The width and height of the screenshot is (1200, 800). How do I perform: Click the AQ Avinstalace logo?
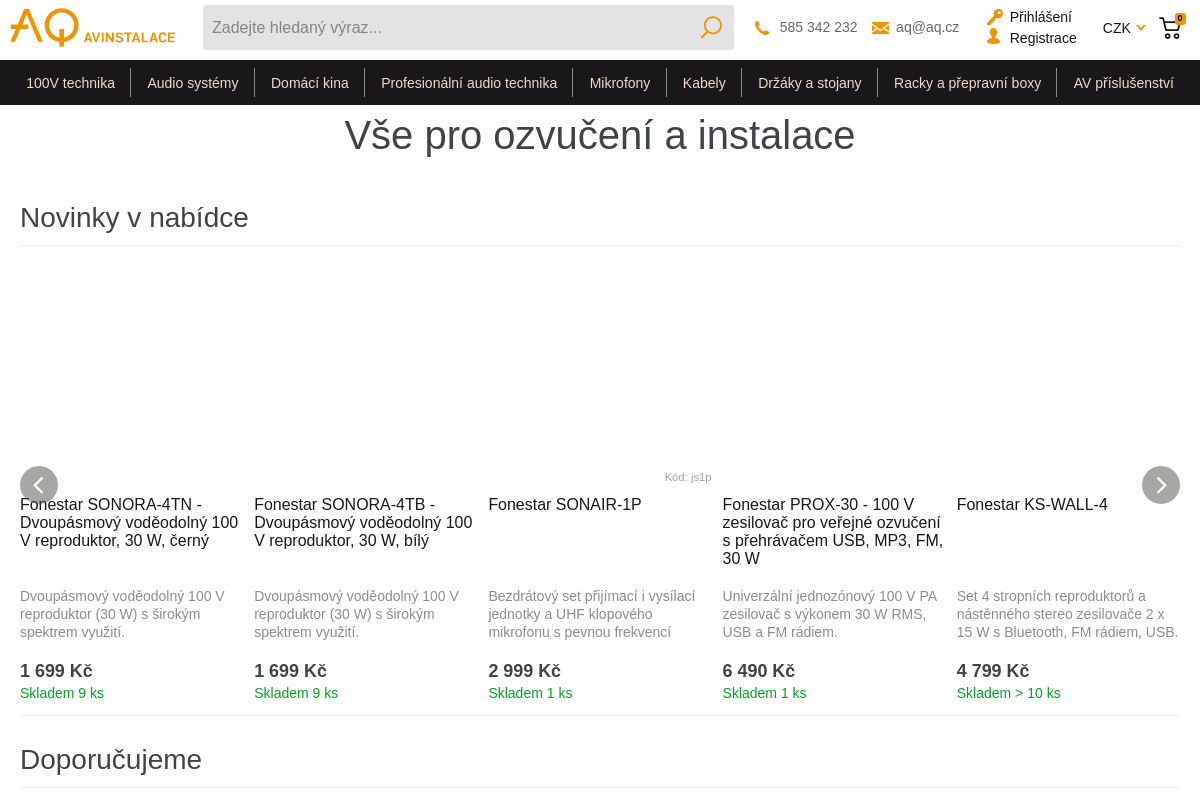pos(92,27)
